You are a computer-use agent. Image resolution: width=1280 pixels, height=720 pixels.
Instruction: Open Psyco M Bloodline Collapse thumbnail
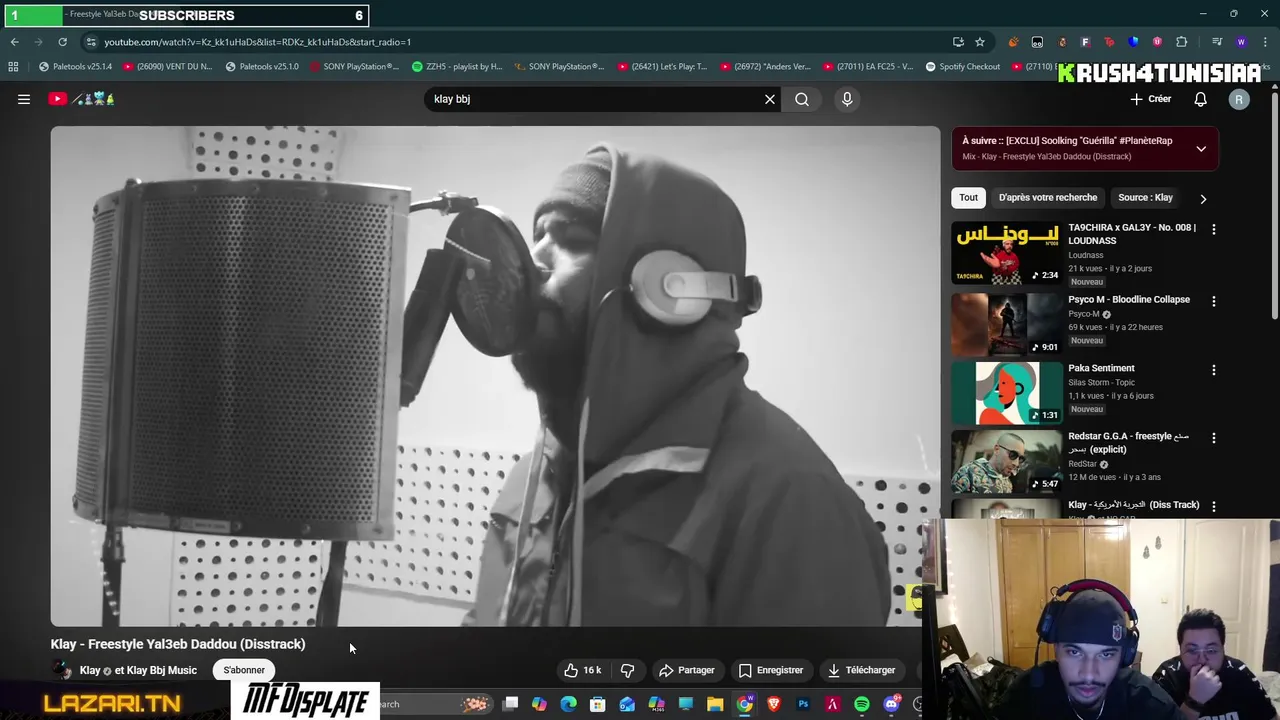pyautogui.click(x=1006, y=325)
